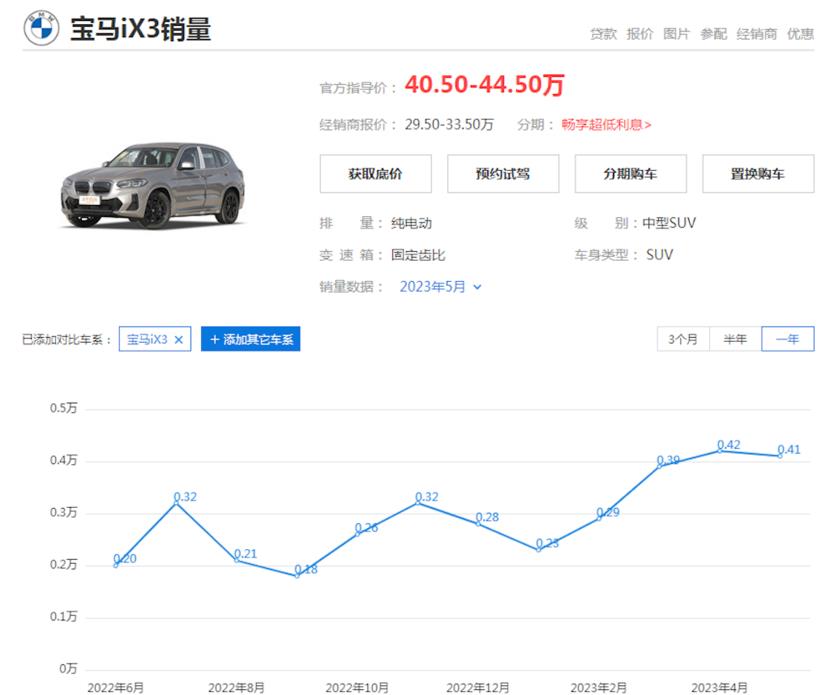Click the 0.42 peak data point

tap(720, 451)
